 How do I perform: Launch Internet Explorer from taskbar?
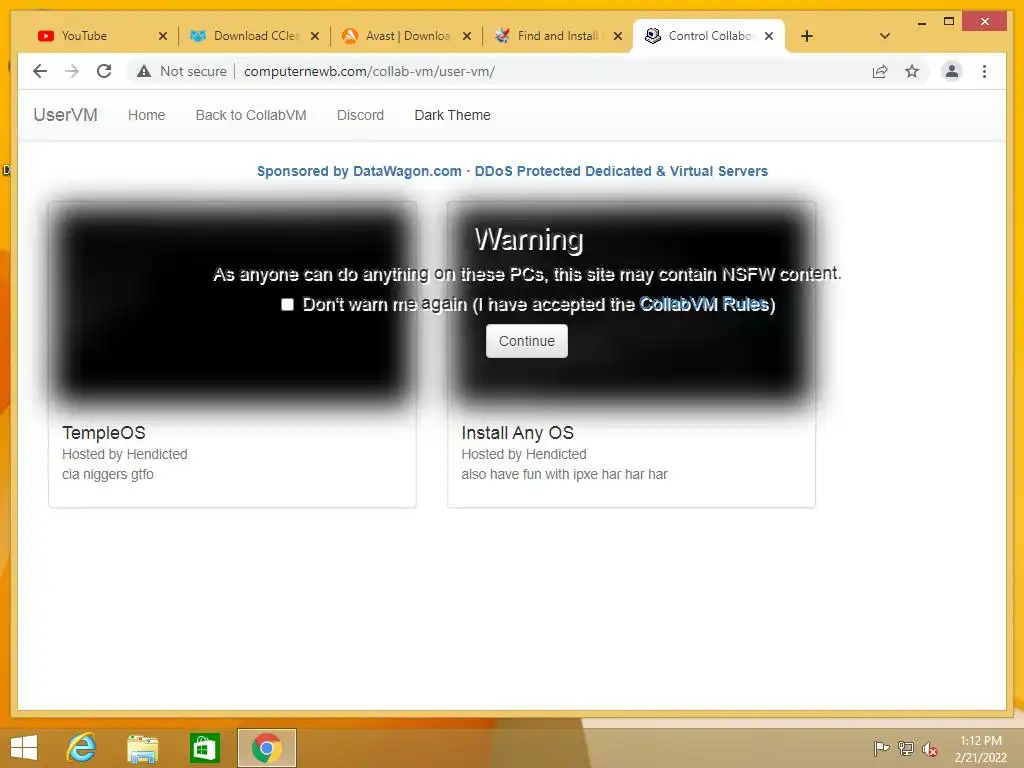pos(82,748)
